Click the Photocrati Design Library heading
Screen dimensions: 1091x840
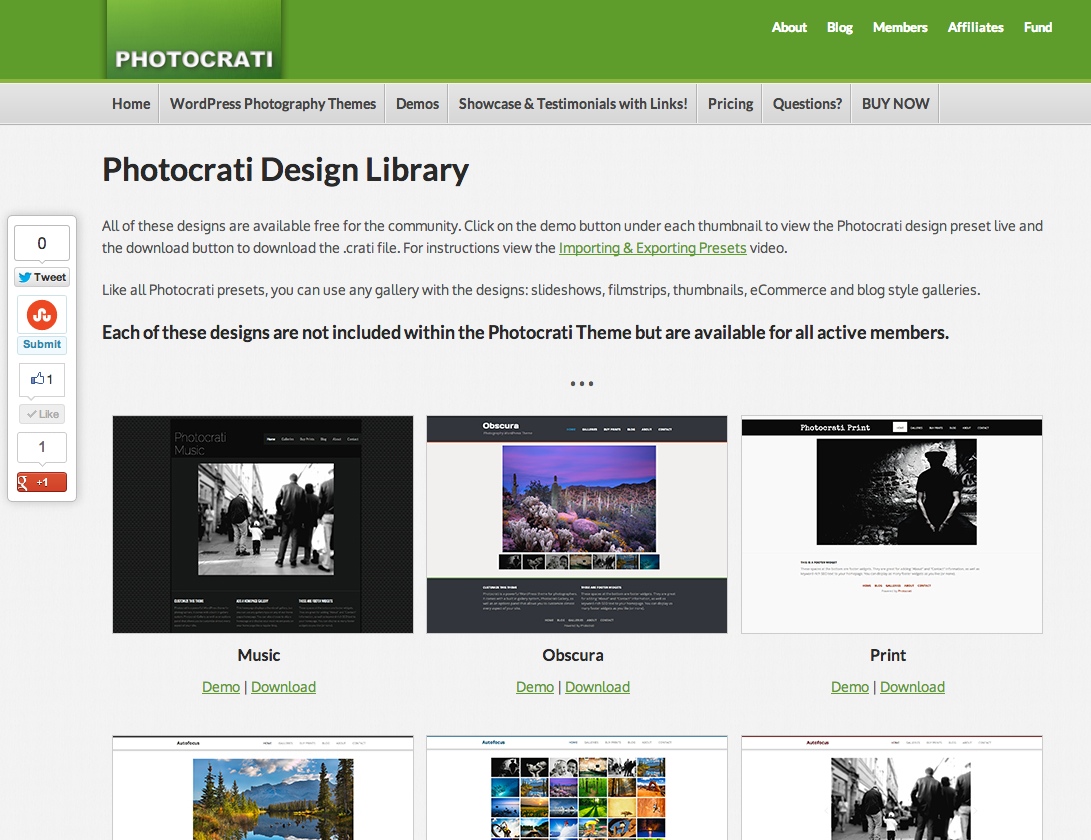[285, 170]
